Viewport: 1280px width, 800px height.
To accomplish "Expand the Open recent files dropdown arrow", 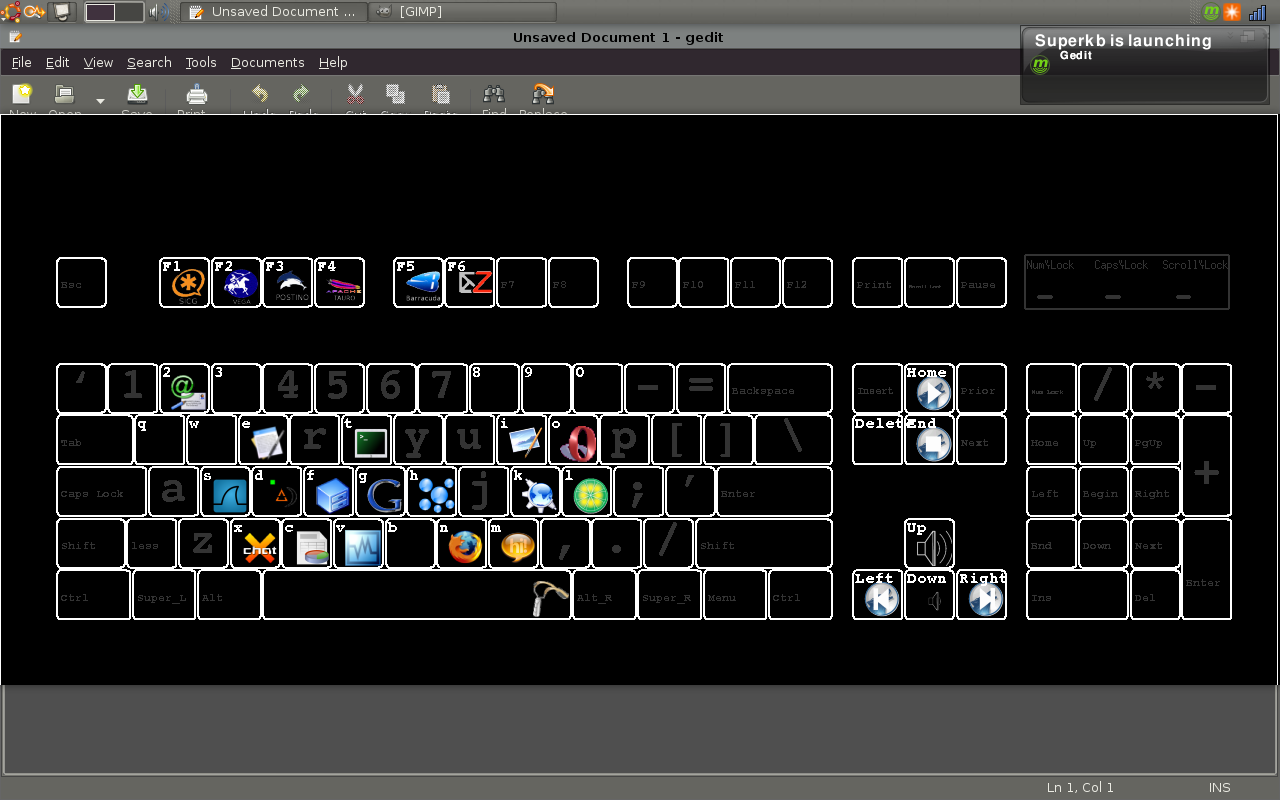I will (100, 100).
